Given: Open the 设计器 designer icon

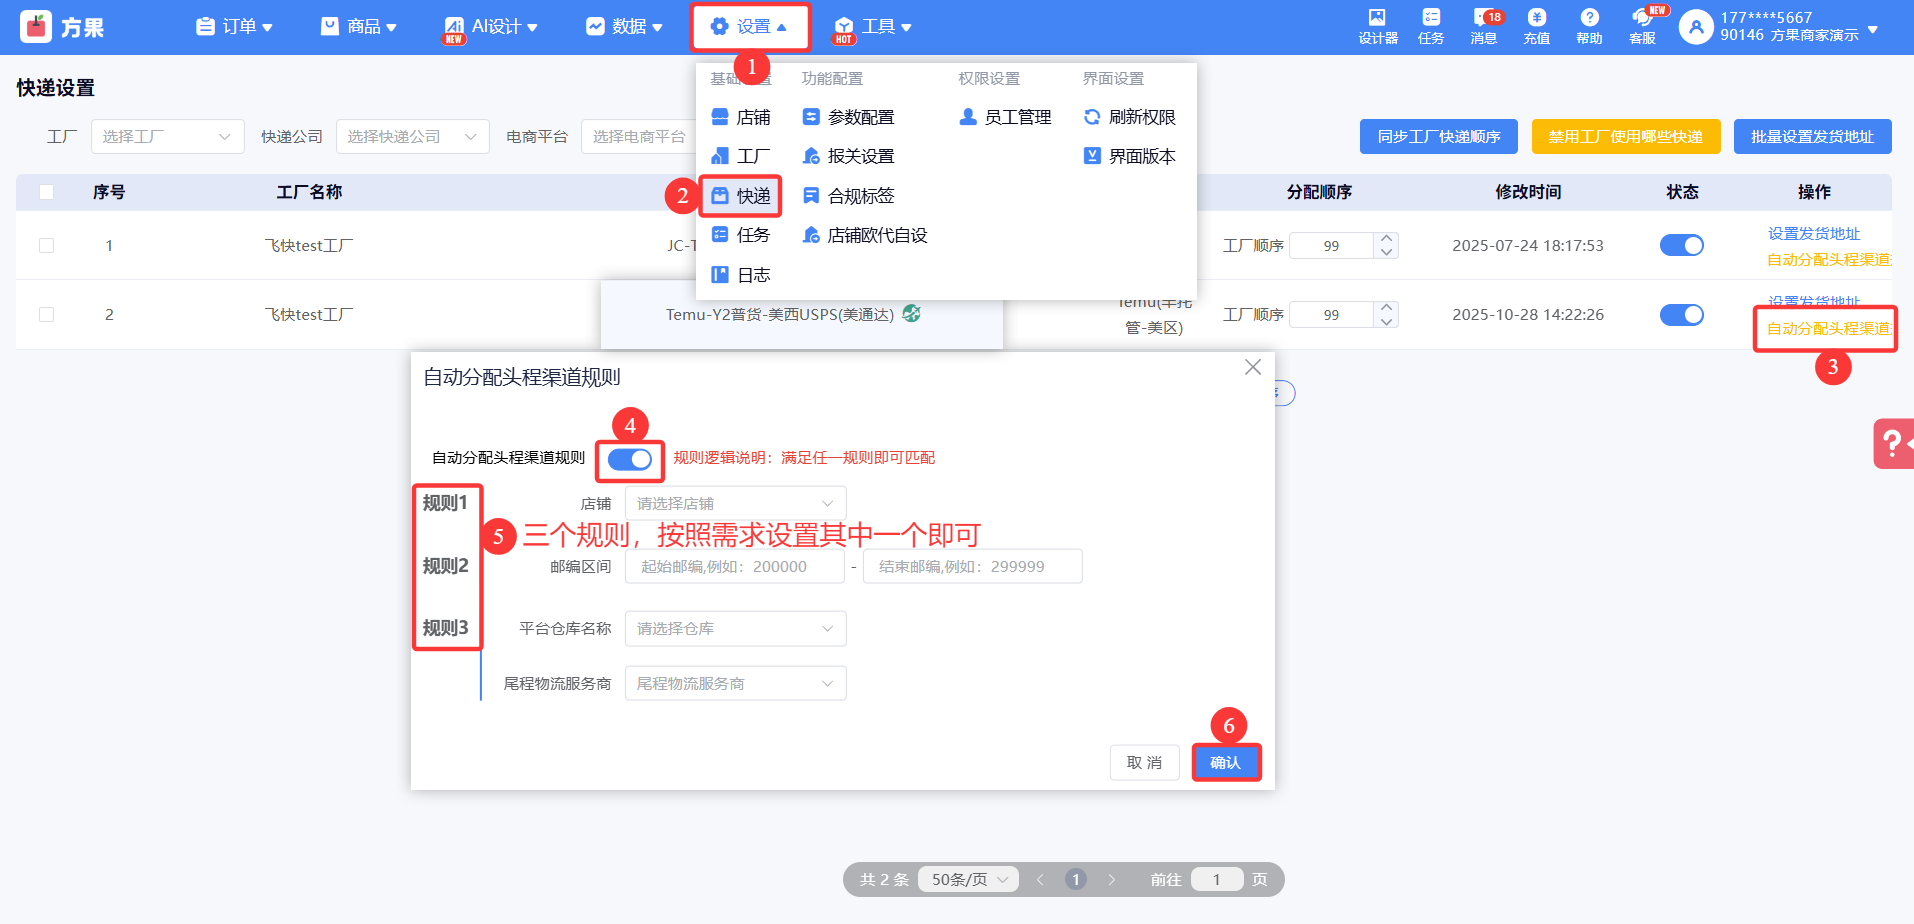Looking at the screenshot, I should point(1377,26).
